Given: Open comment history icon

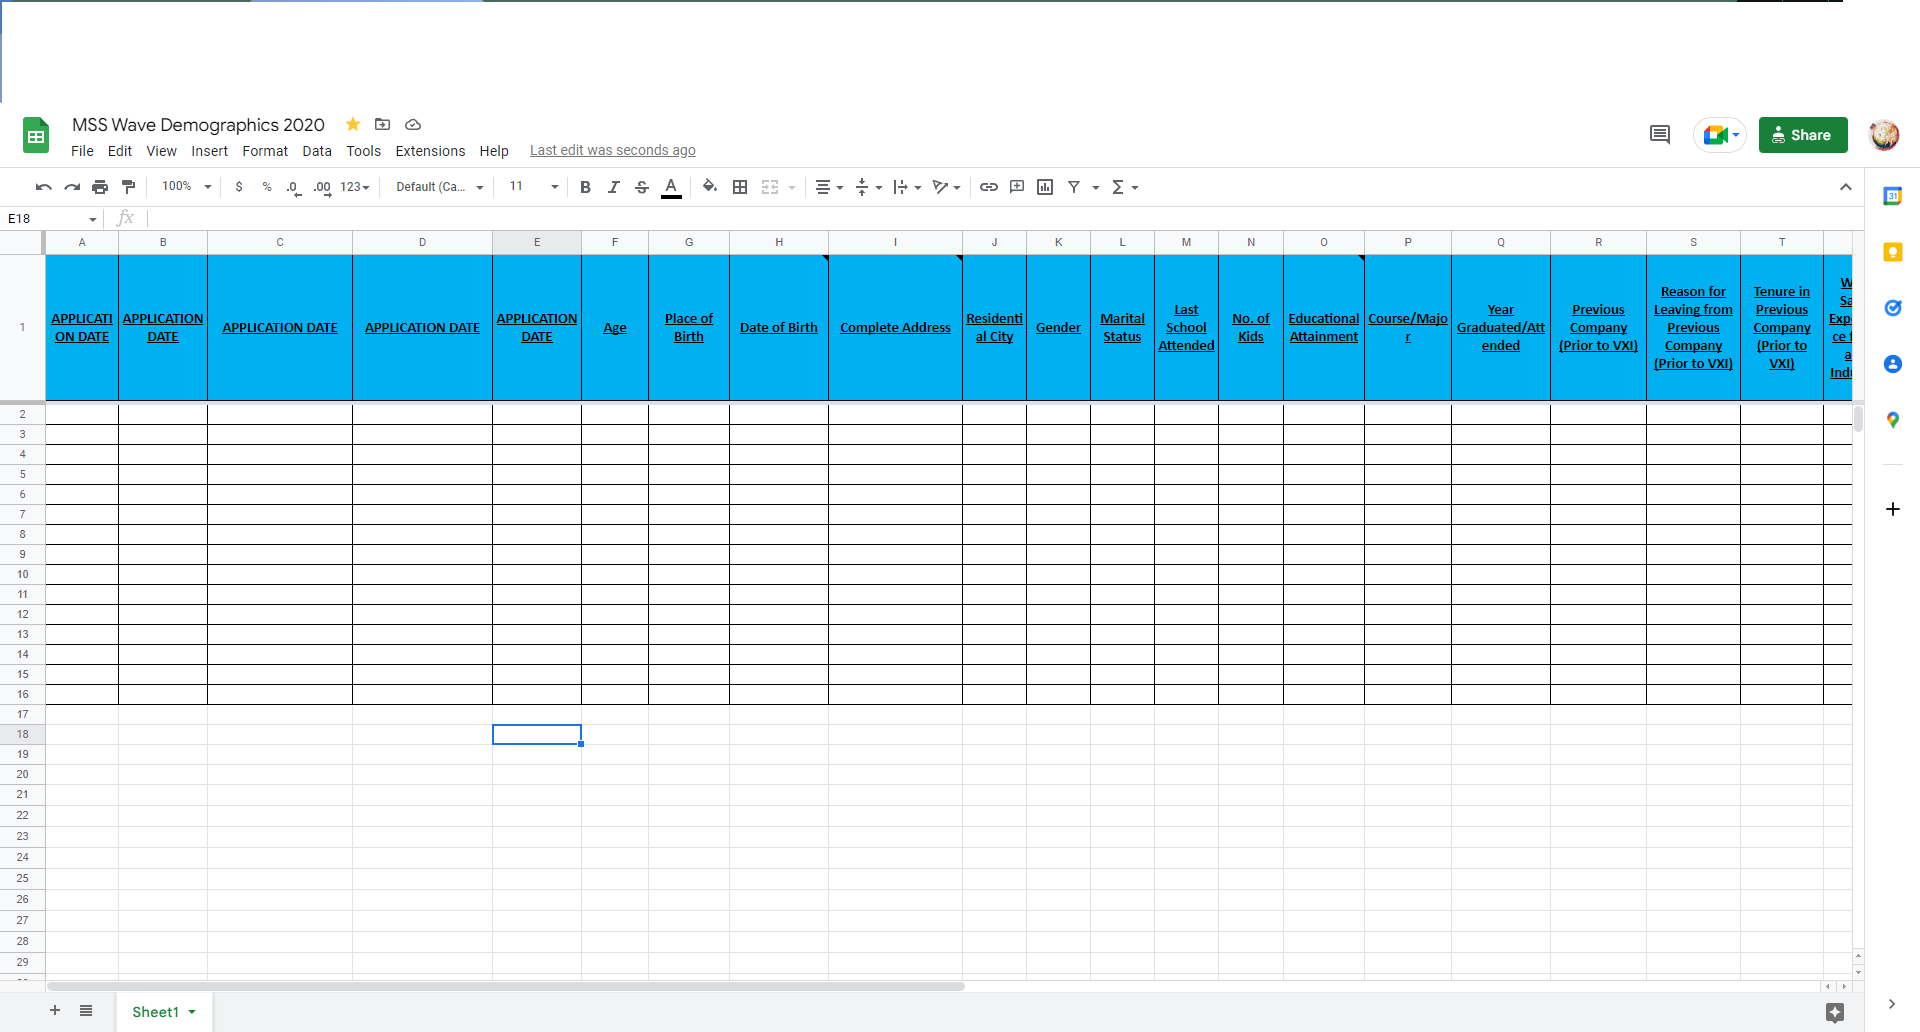Looking at the screenshot, I should click(x=1660, y=135).
